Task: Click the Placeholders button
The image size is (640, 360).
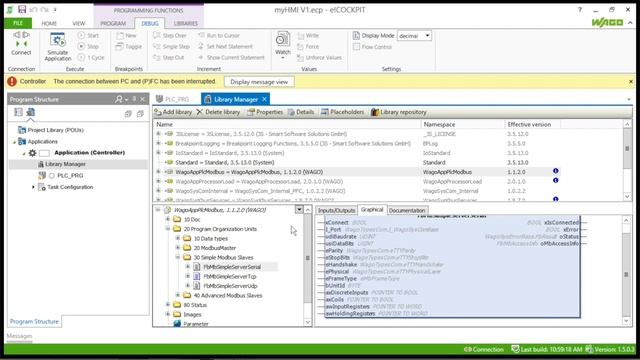Action: coord(342,112)
